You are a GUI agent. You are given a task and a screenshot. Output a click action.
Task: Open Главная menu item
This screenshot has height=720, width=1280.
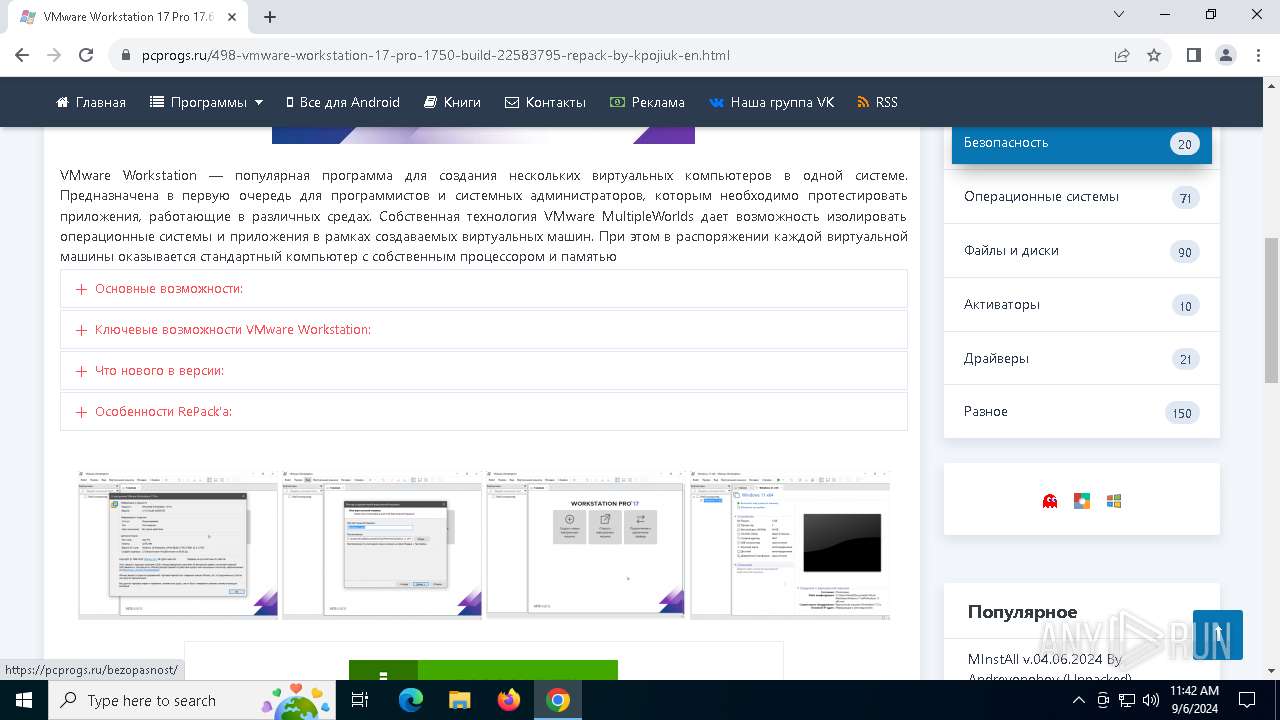[91, 102]
